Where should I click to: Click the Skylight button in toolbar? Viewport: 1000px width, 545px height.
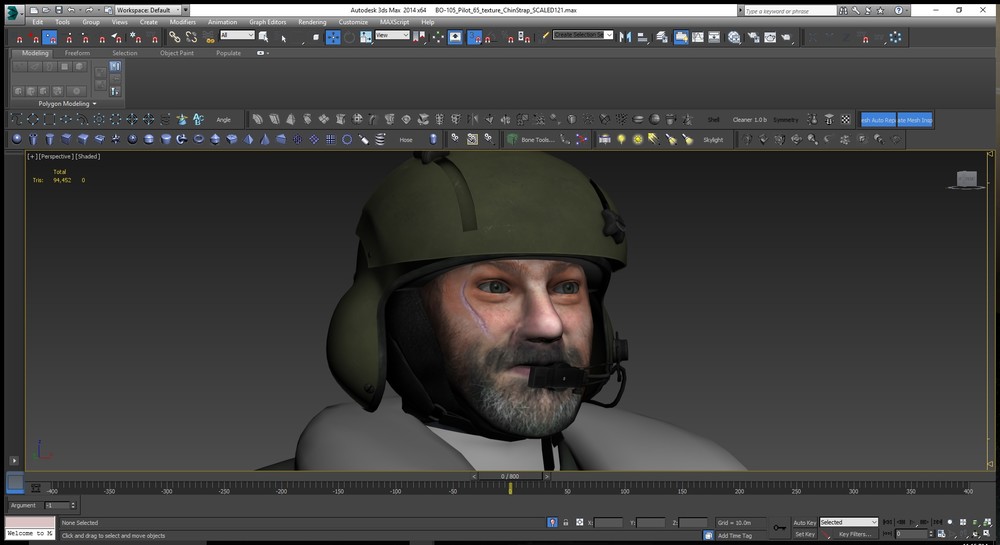point(712,140)
